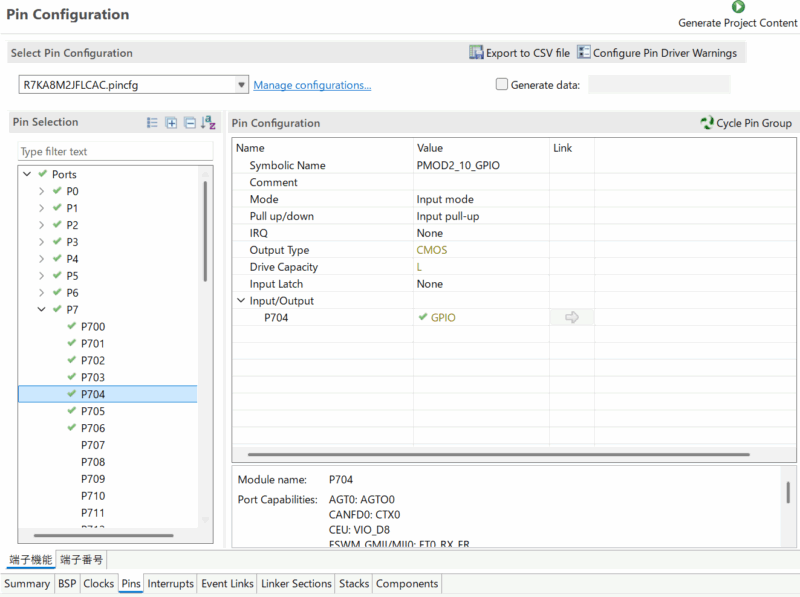Click the list view icon in Pin Selection

[153, 123]
